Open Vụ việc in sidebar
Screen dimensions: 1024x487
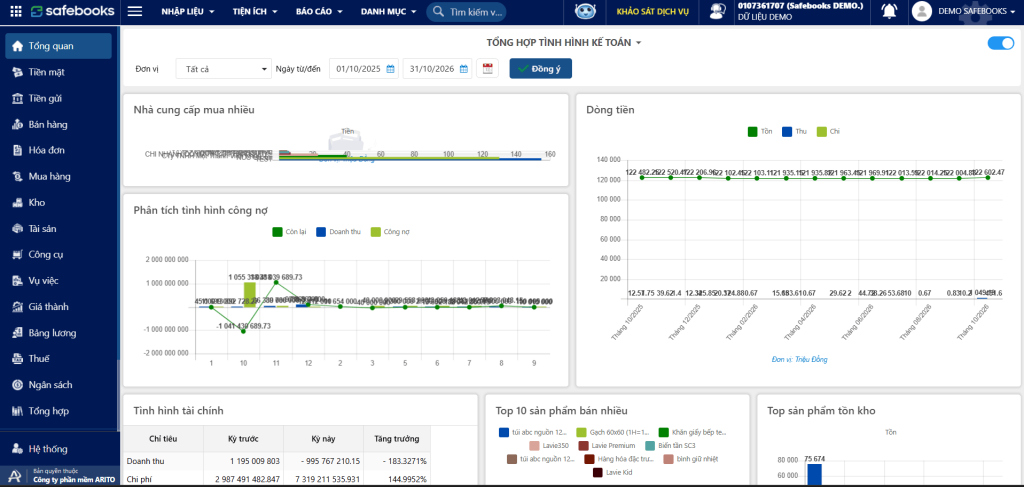click(x=59, y=281)
